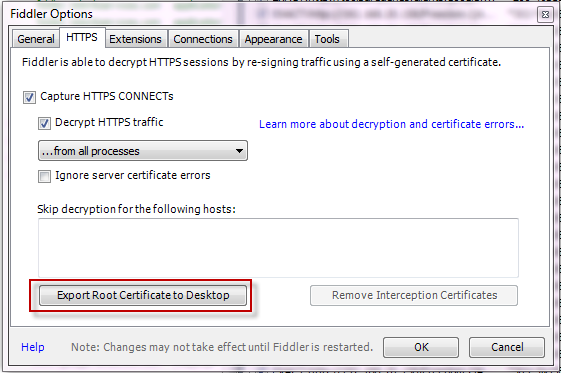561x373 pixels.
Task: Close the Fiddler Options dialog
Action: click(x=545, y=15)
